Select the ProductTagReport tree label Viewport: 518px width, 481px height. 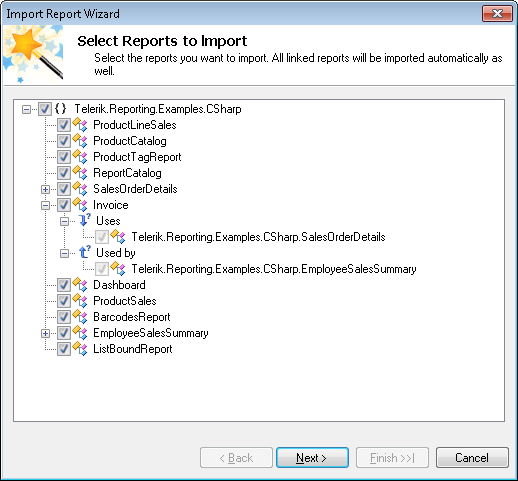click(137, 157)
